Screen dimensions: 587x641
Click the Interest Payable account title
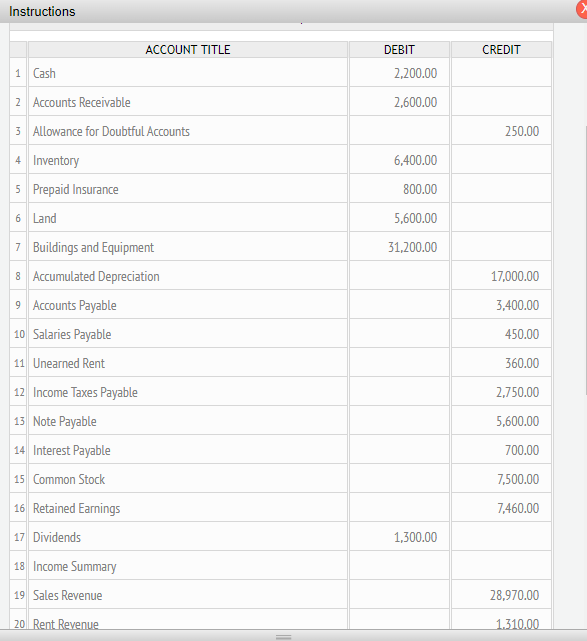pos(72,450)
